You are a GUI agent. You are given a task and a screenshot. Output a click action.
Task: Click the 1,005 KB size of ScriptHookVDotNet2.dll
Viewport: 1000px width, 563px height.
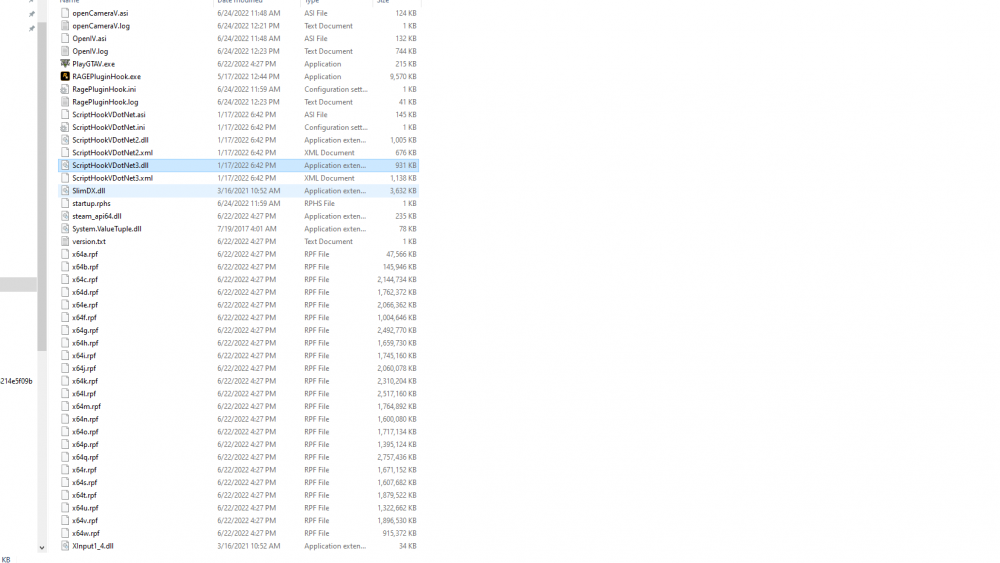[x=403, y=140]
